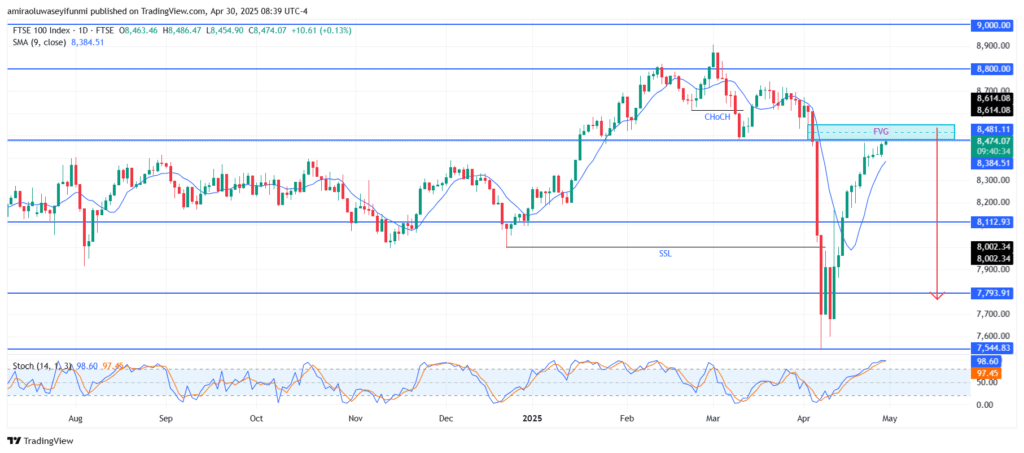Click the Aug label on time axis
The width and height of the screenshot is (1024, 453).
76,418
